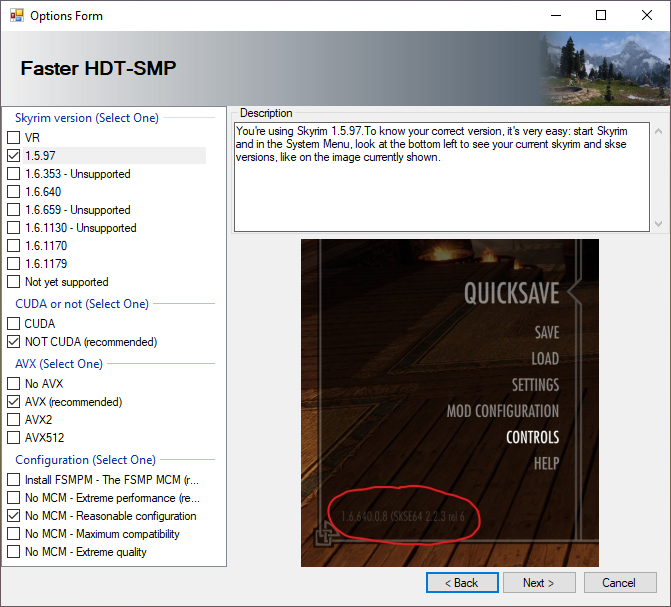Toggle AVX (recommended) checkbox
The image size is (671, 607).
(x=14, y=402)
